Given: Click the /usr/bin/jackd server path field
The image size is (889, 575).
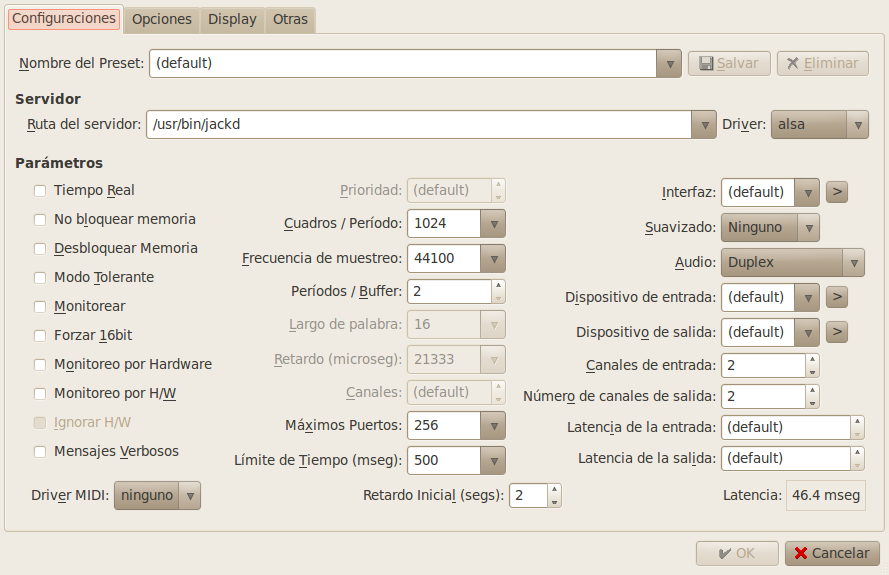Looking at the screenshot, I should (x=419, y=125).
